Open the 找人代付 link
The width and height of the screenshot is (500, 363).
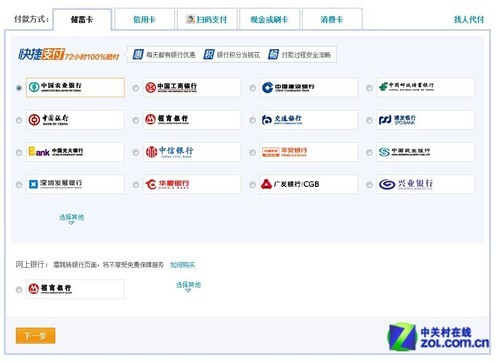(469, 19)
